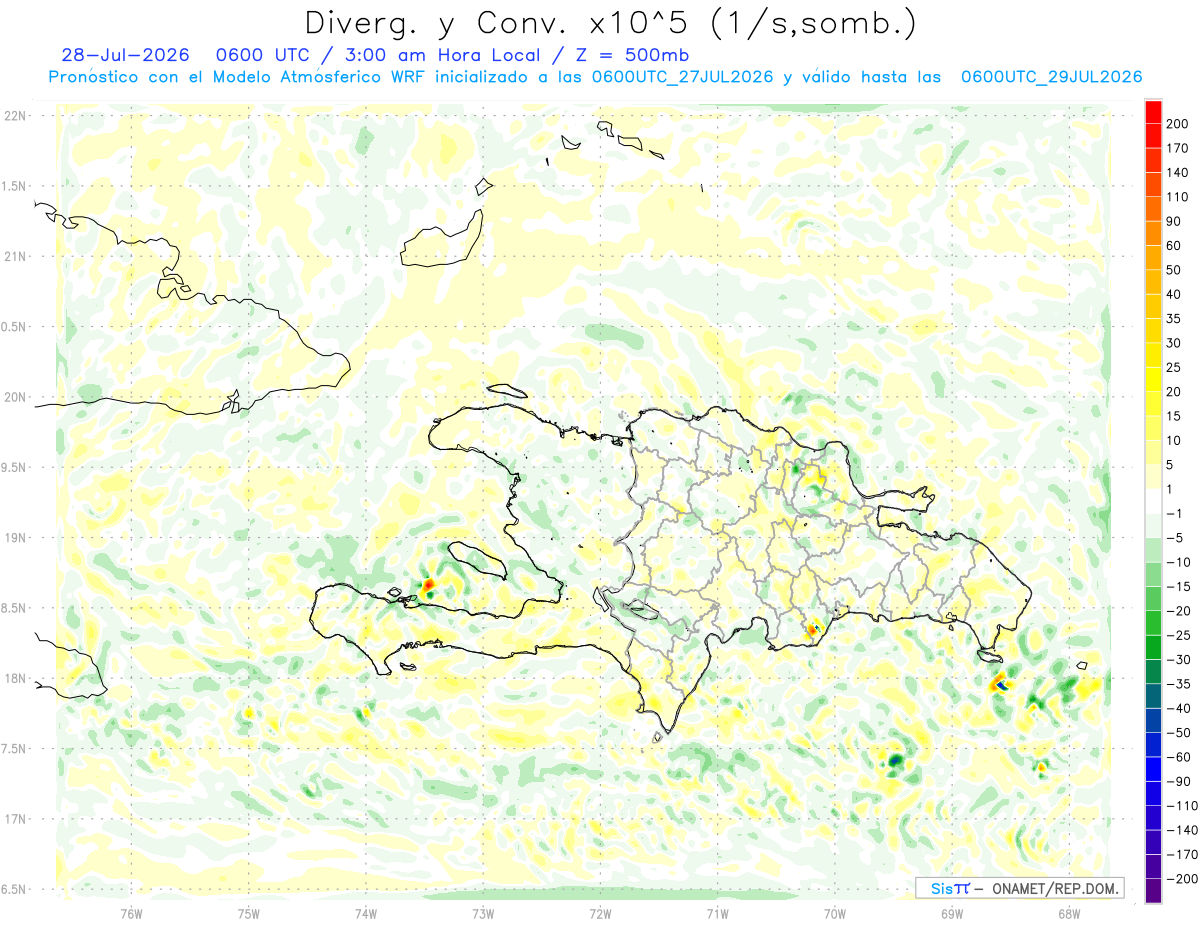Click the positive "110" color scale label
The height and width of the screenshot is (927, 1200).
[1178, 197]
